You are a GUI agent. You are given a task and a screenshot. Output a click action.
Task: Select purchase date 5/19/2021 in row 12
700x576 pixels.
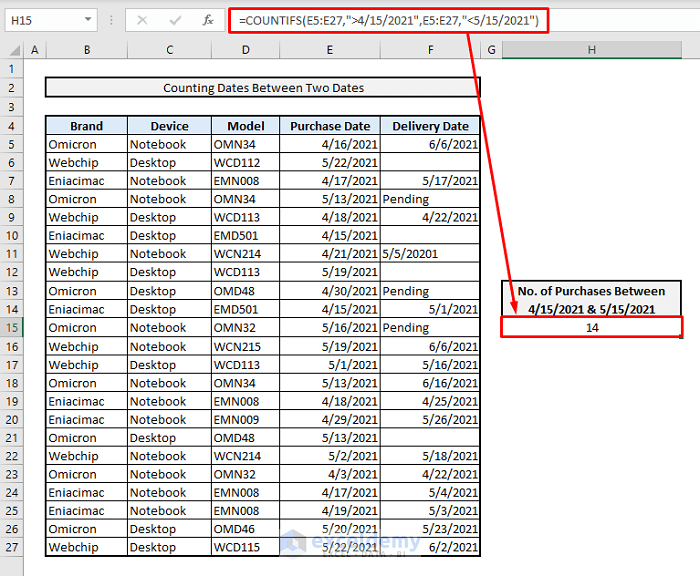[x=330, y=272]
